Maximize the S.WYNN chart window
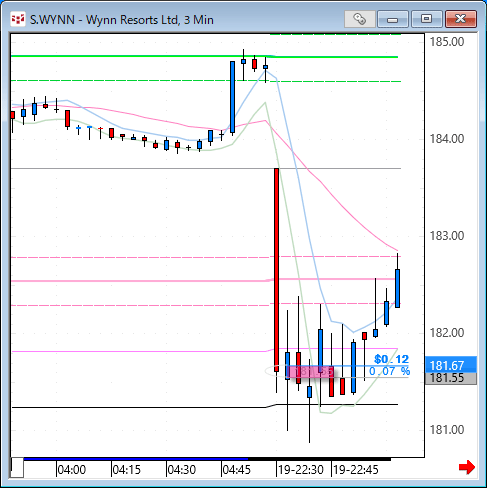Viewport: 487px width, 488px height. 426,19
